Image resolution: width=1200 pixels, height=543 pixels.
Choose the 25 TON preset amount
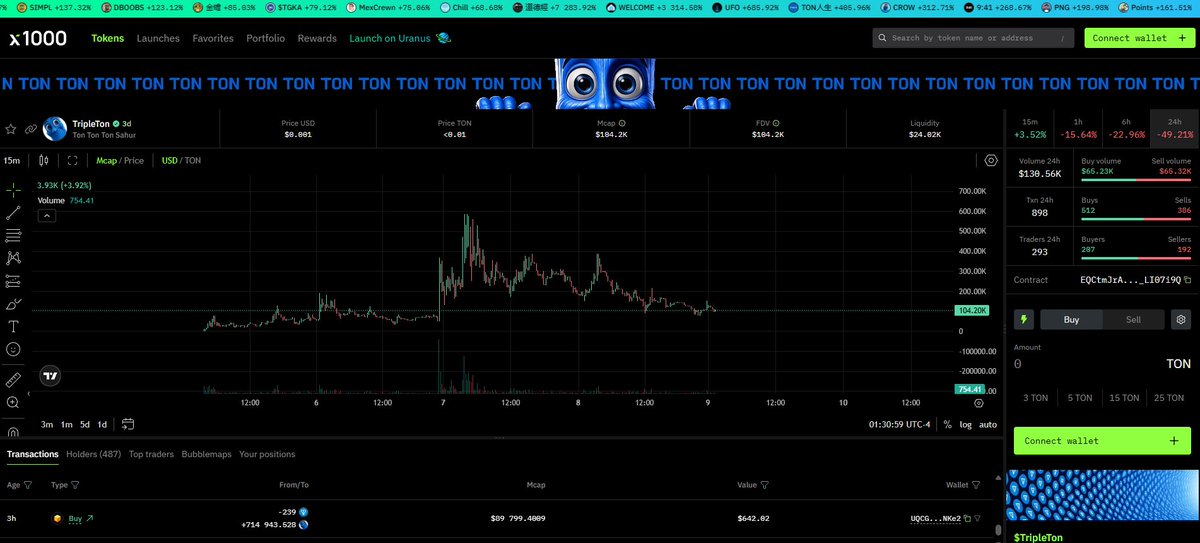1169,397
